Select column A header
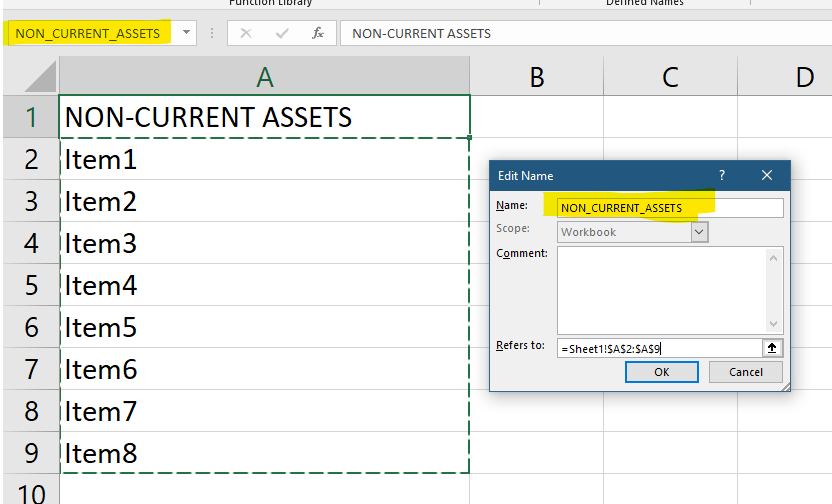Viewport: 832px width, 504px height. click(x=264, y=76)
